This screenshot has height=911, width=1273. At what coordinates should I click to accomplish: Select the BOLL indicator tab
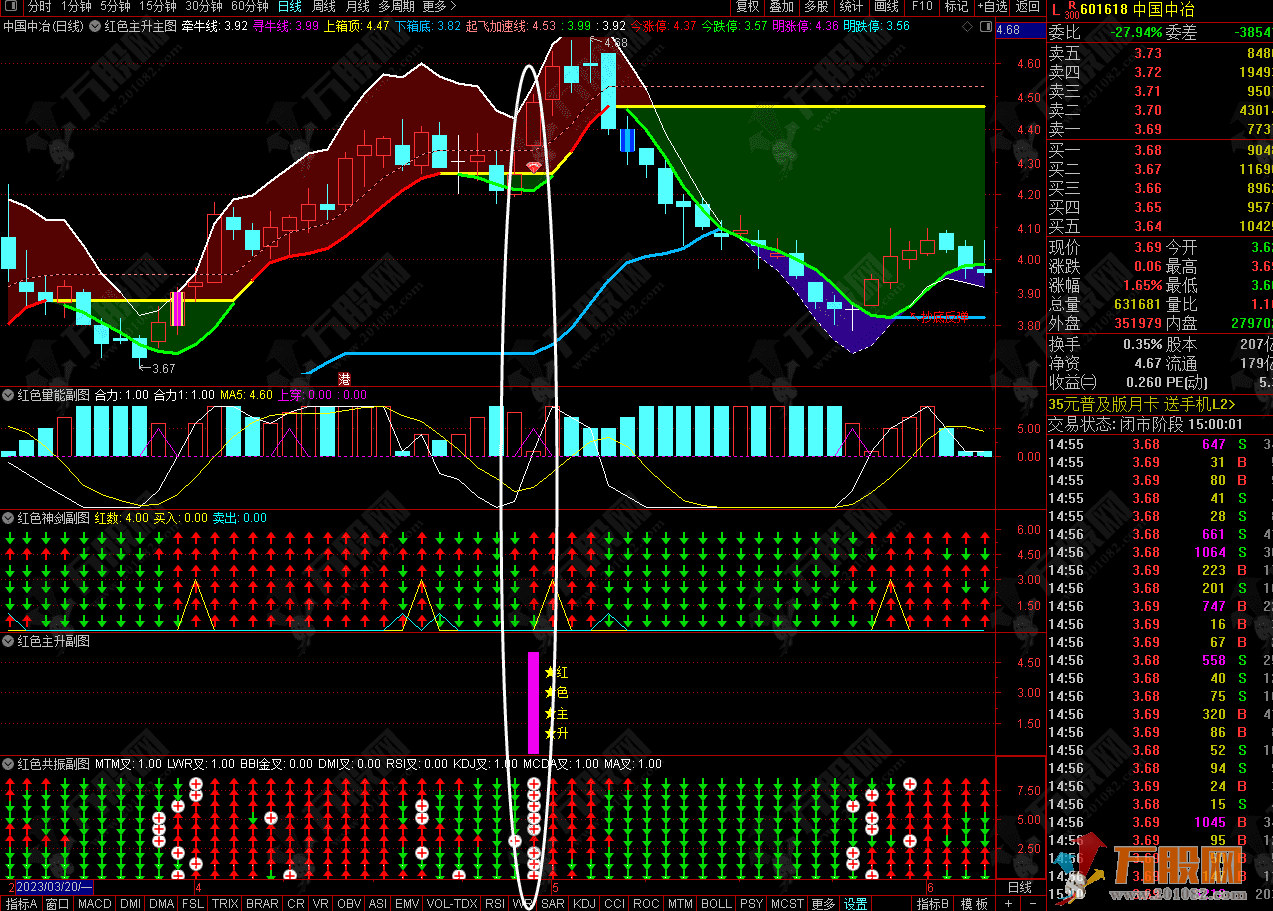tap(716, 903)
